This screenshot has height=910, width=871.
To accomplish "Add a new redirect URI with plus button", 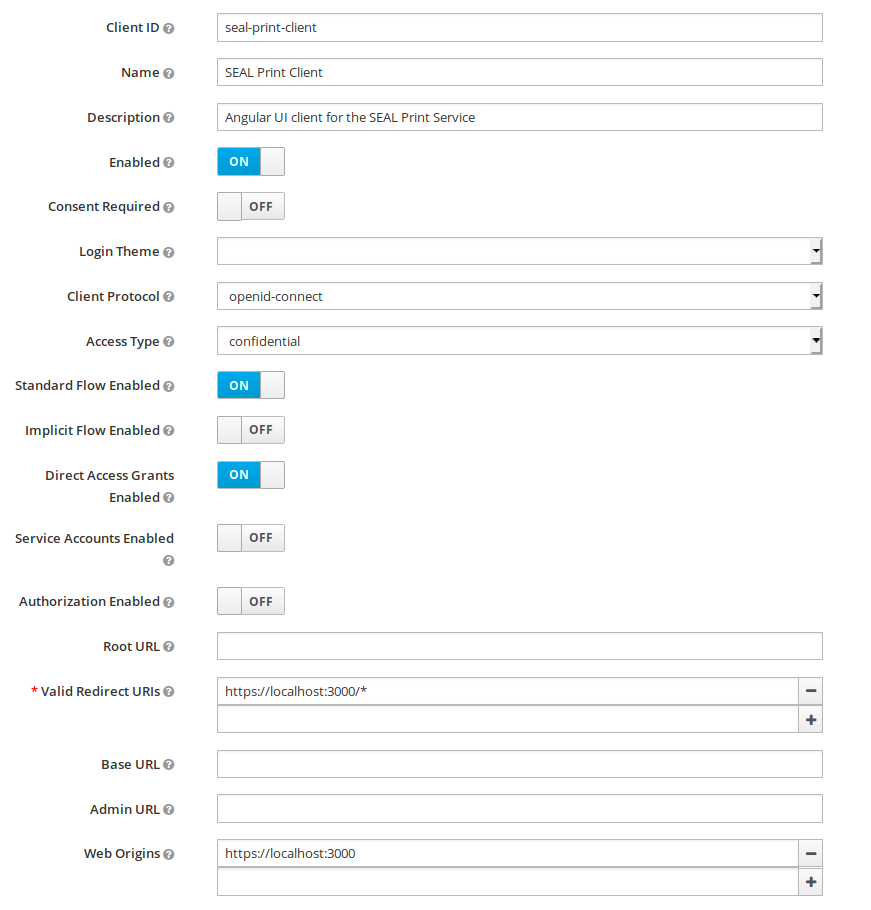I will click(x=810, y=719).
